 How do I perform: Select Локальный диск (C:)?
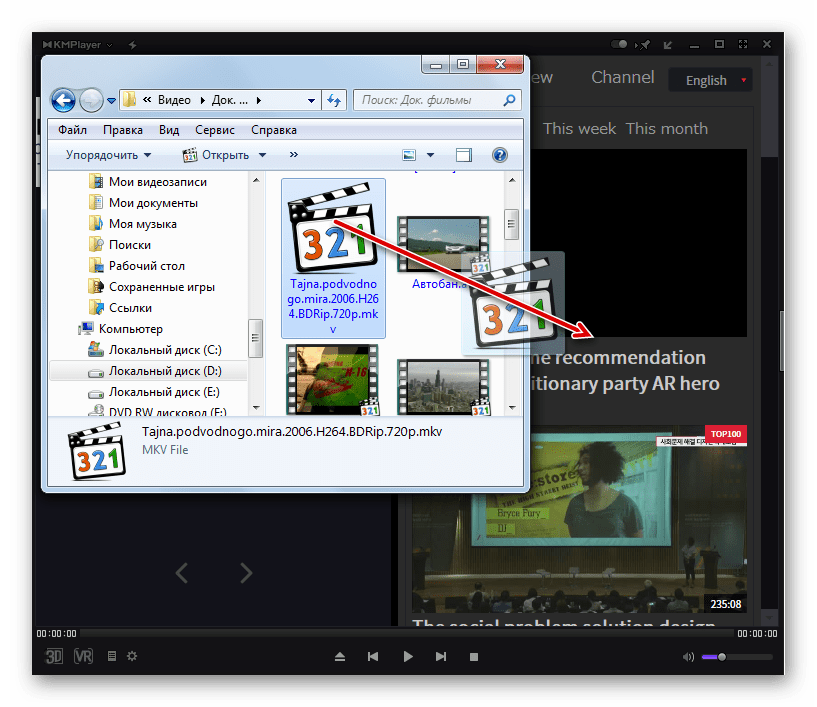tap(155, 350)
